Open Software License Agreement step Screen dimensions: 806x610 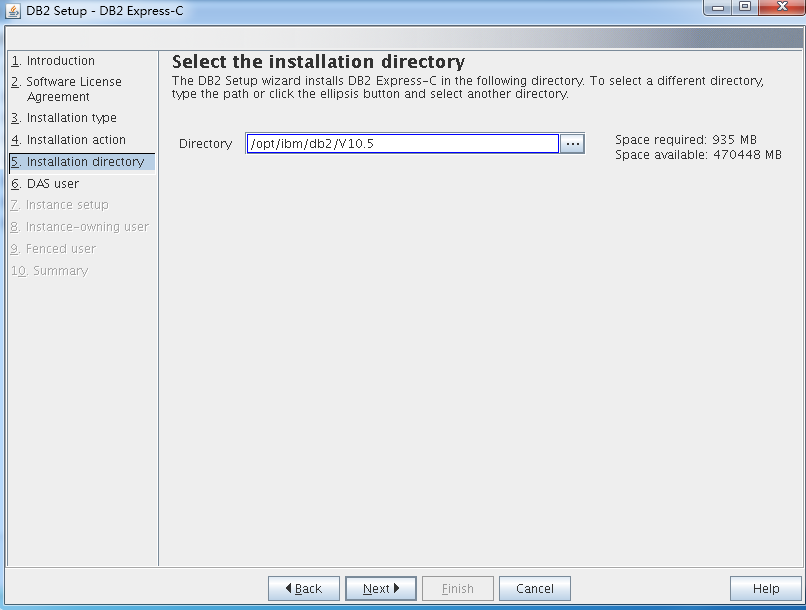66,89
